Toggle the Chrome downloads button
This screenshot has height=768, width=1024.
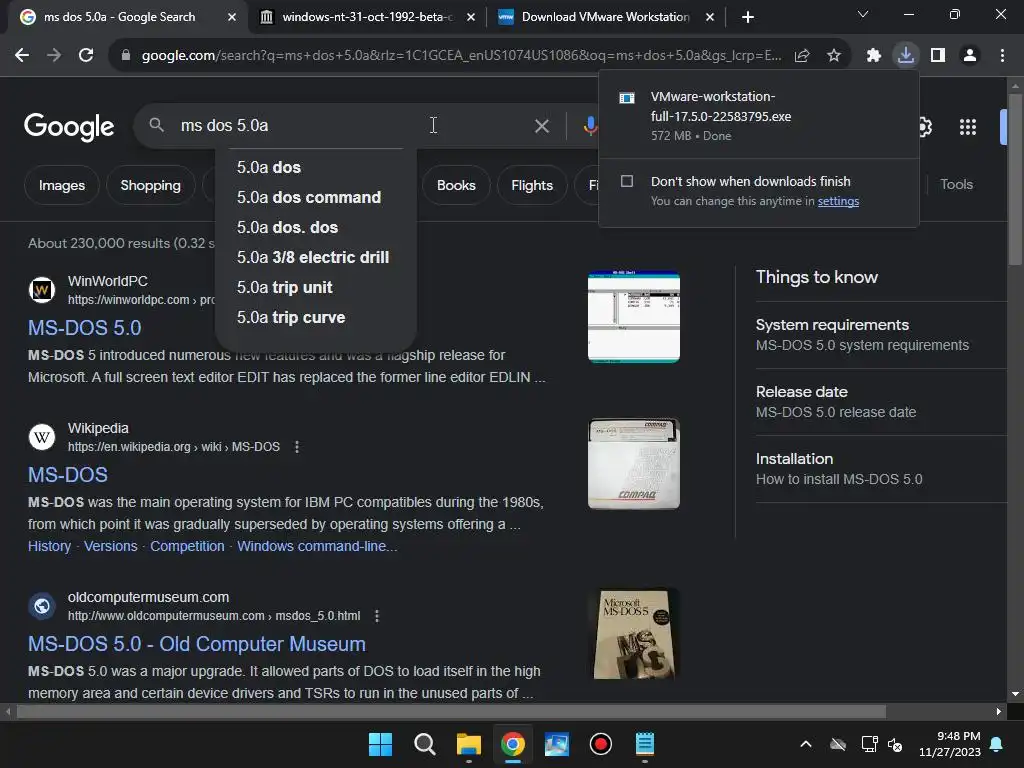tap(906, 56)
